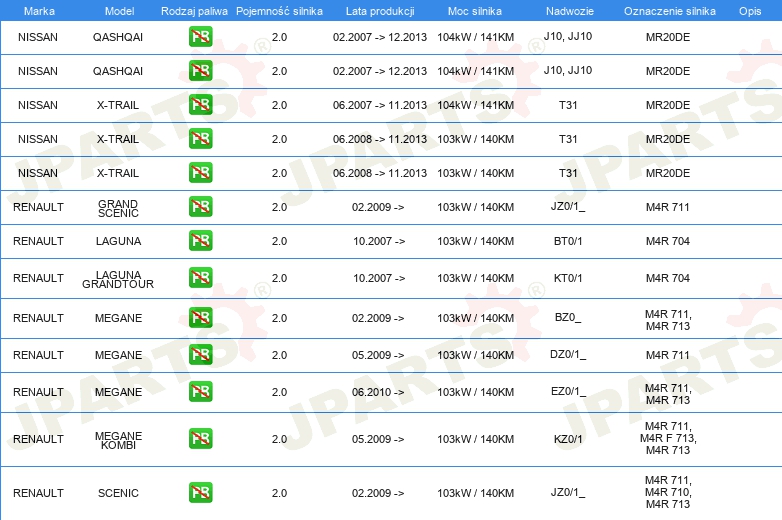This screenshot has height=520, width=782.
Task: Click engine capacity '2.0' in the GRAND SCENIC row
Action: (279, 207)
